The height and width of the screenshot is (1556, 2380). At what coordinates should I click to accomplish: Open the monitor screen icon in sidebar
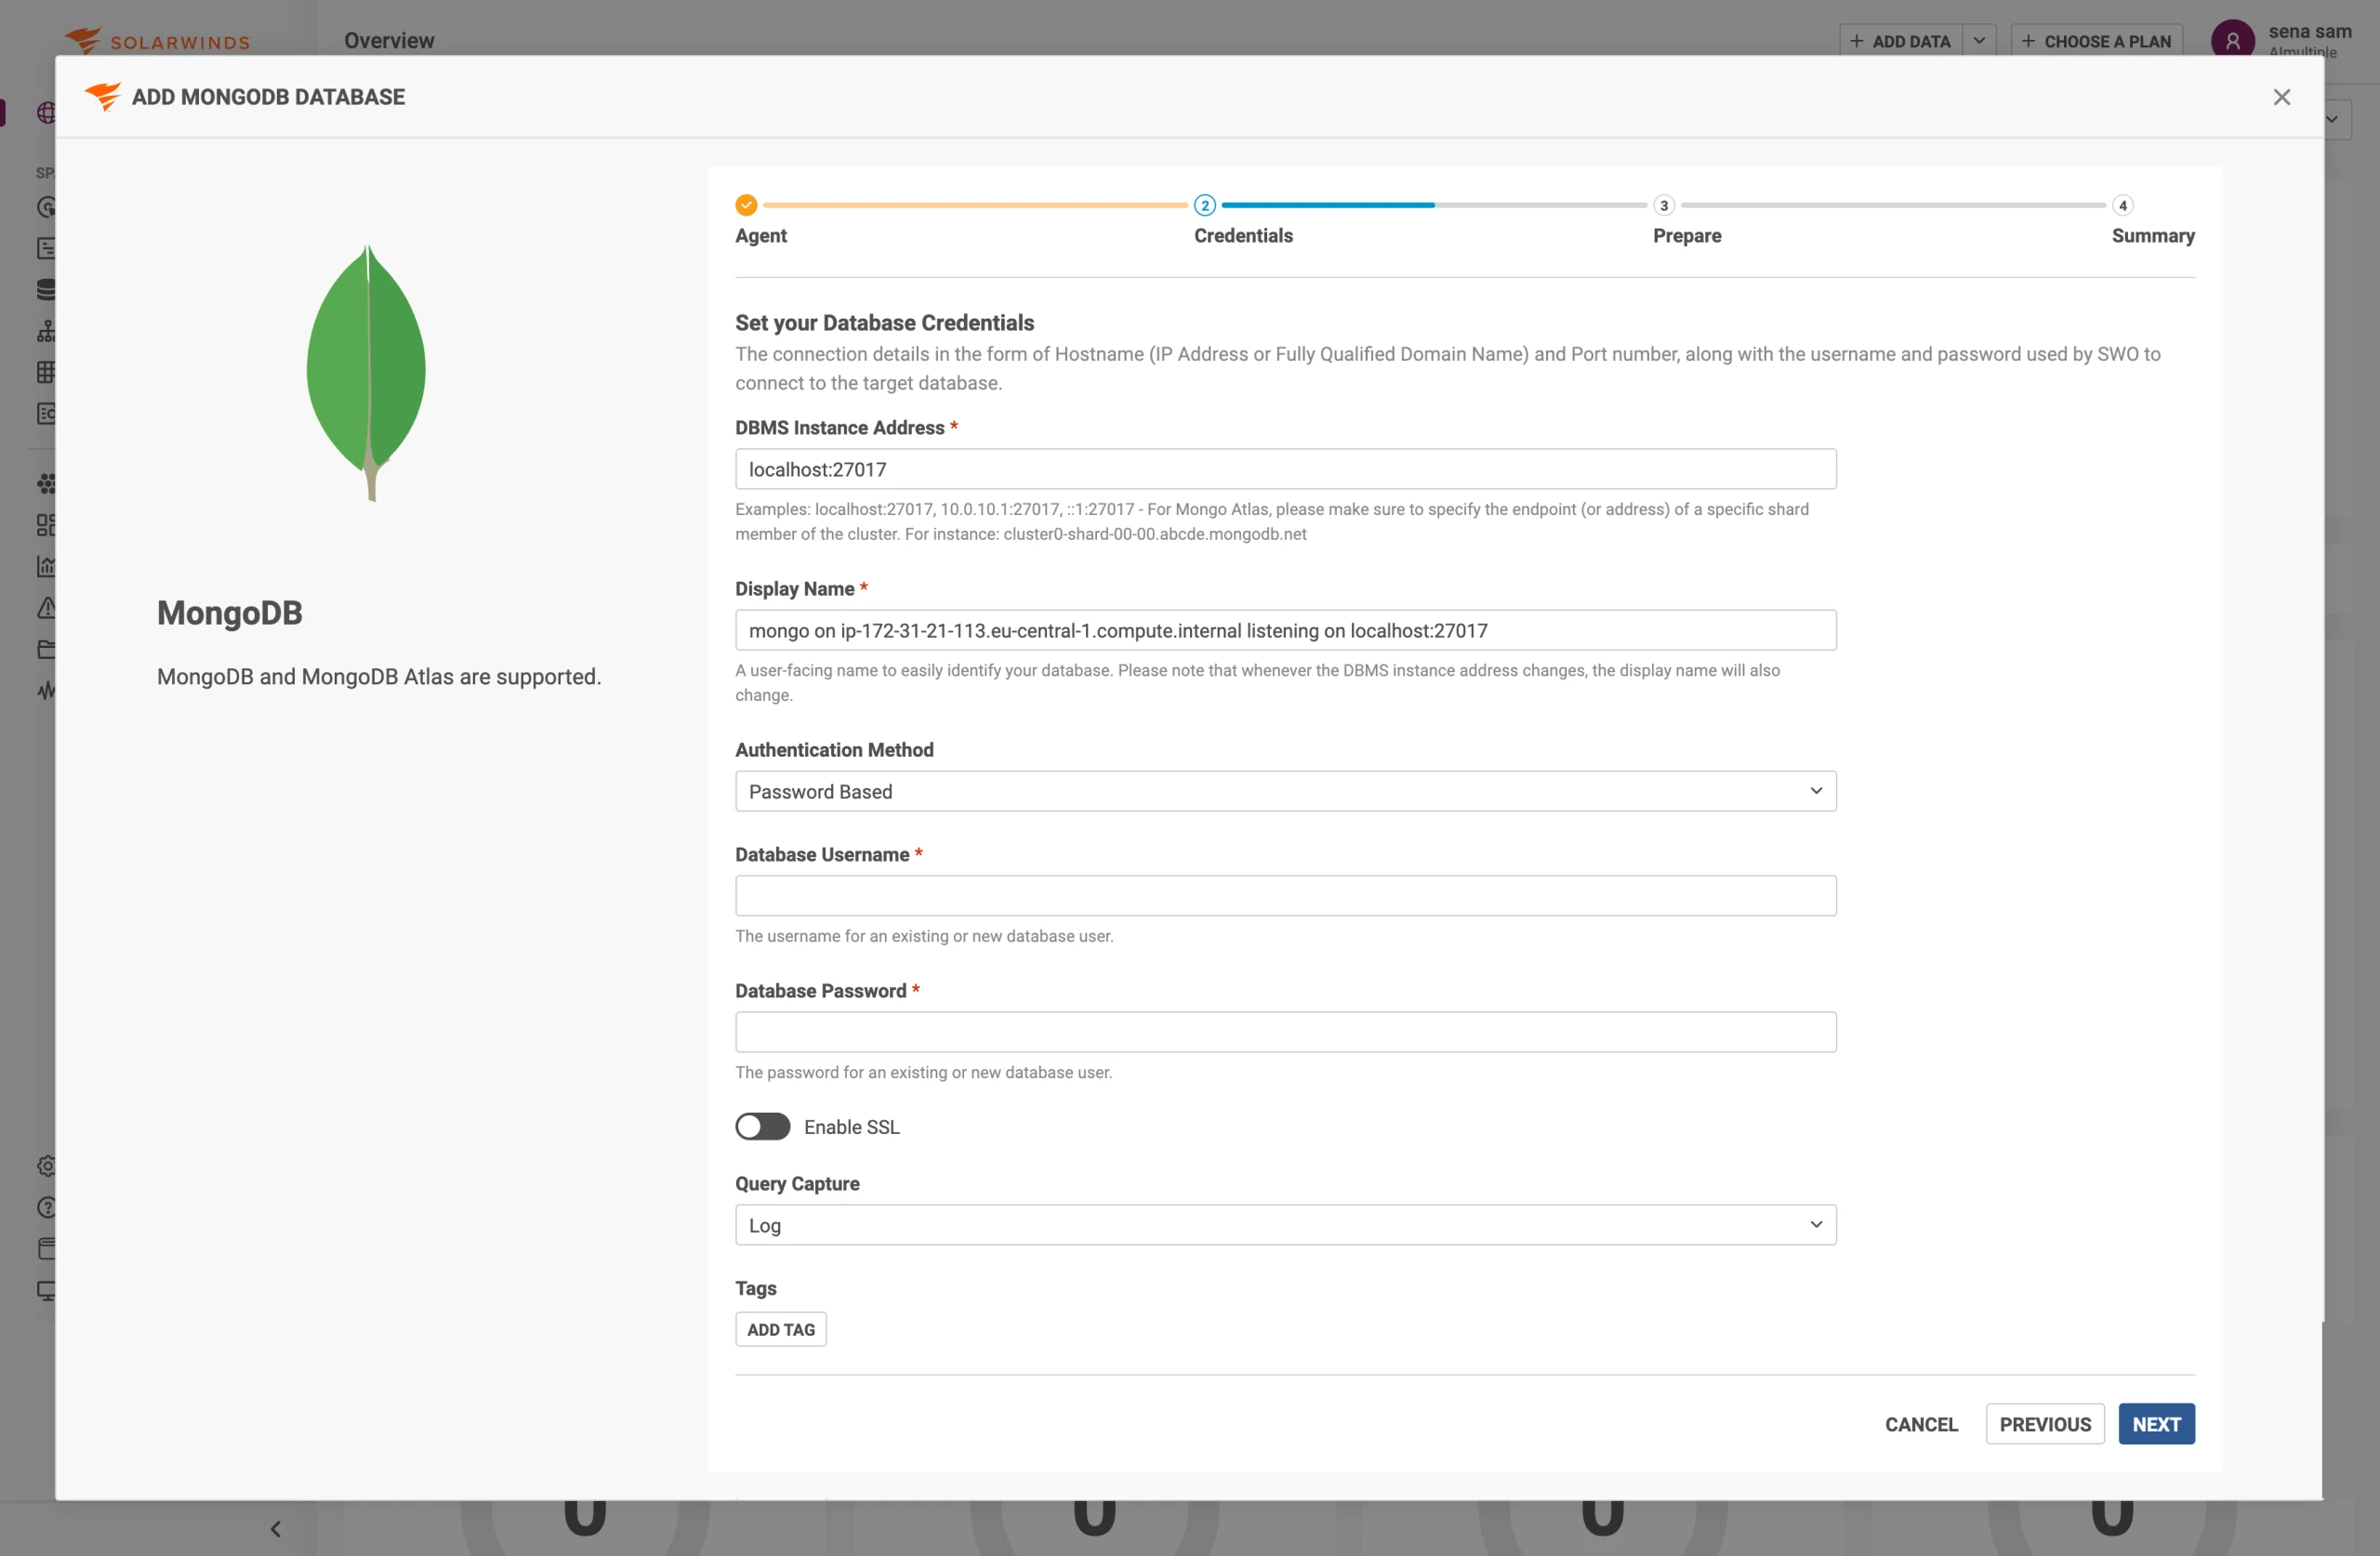point(46,1290)
